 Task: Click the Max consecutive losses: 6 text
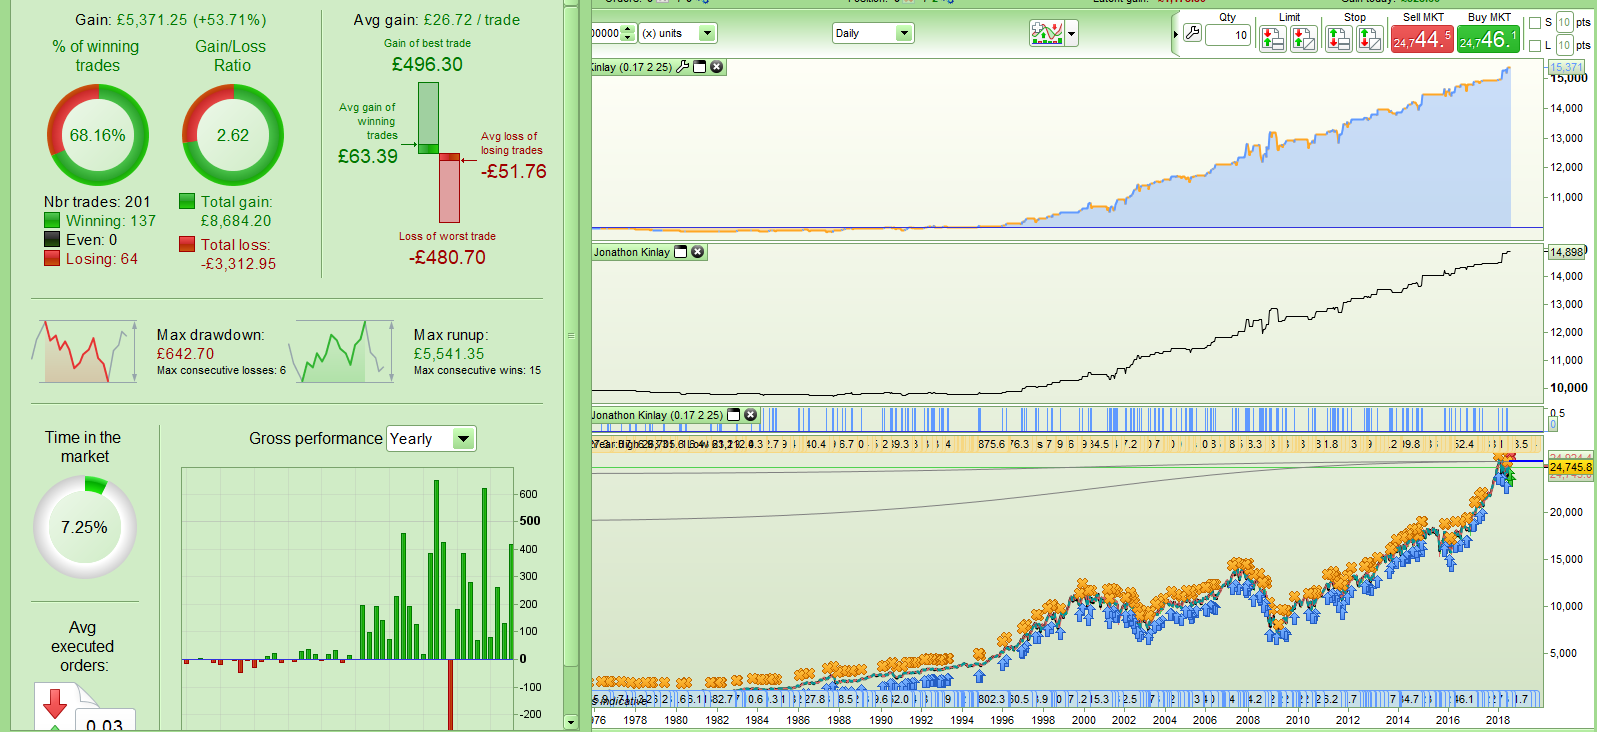[221, 371]
